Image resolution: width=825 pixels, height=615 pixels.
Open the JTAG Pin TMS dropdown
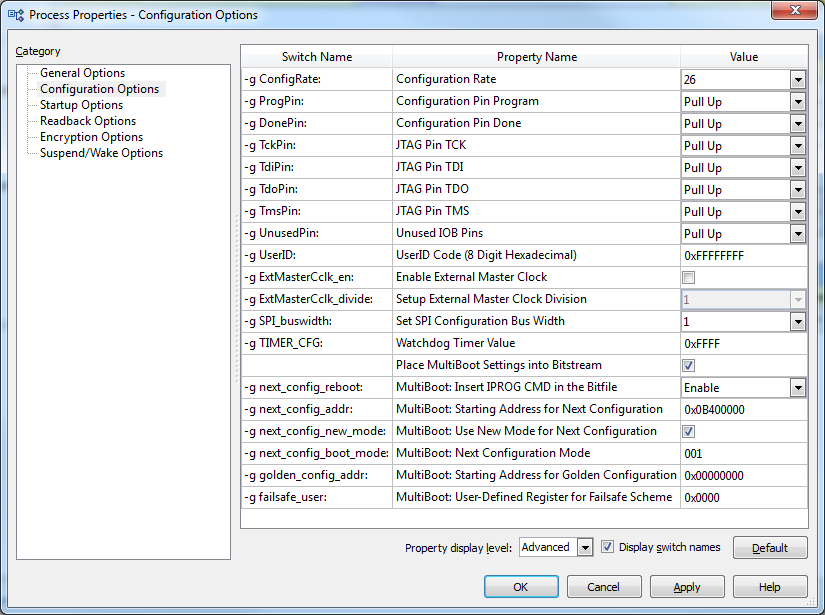pyautogui.click(x=798, y=212)
